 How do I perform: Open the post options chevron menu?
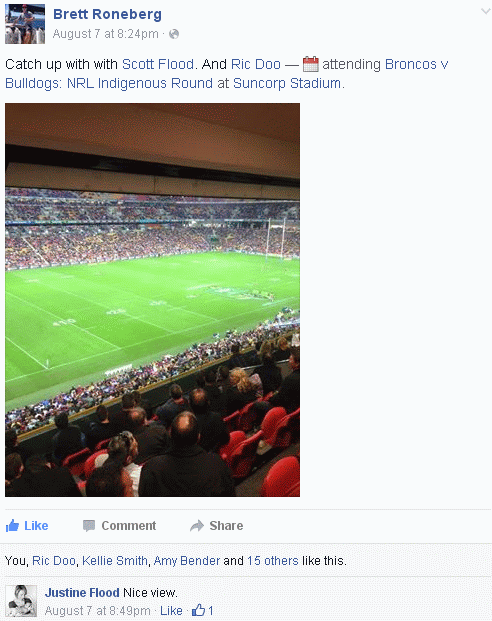(486, 11)
